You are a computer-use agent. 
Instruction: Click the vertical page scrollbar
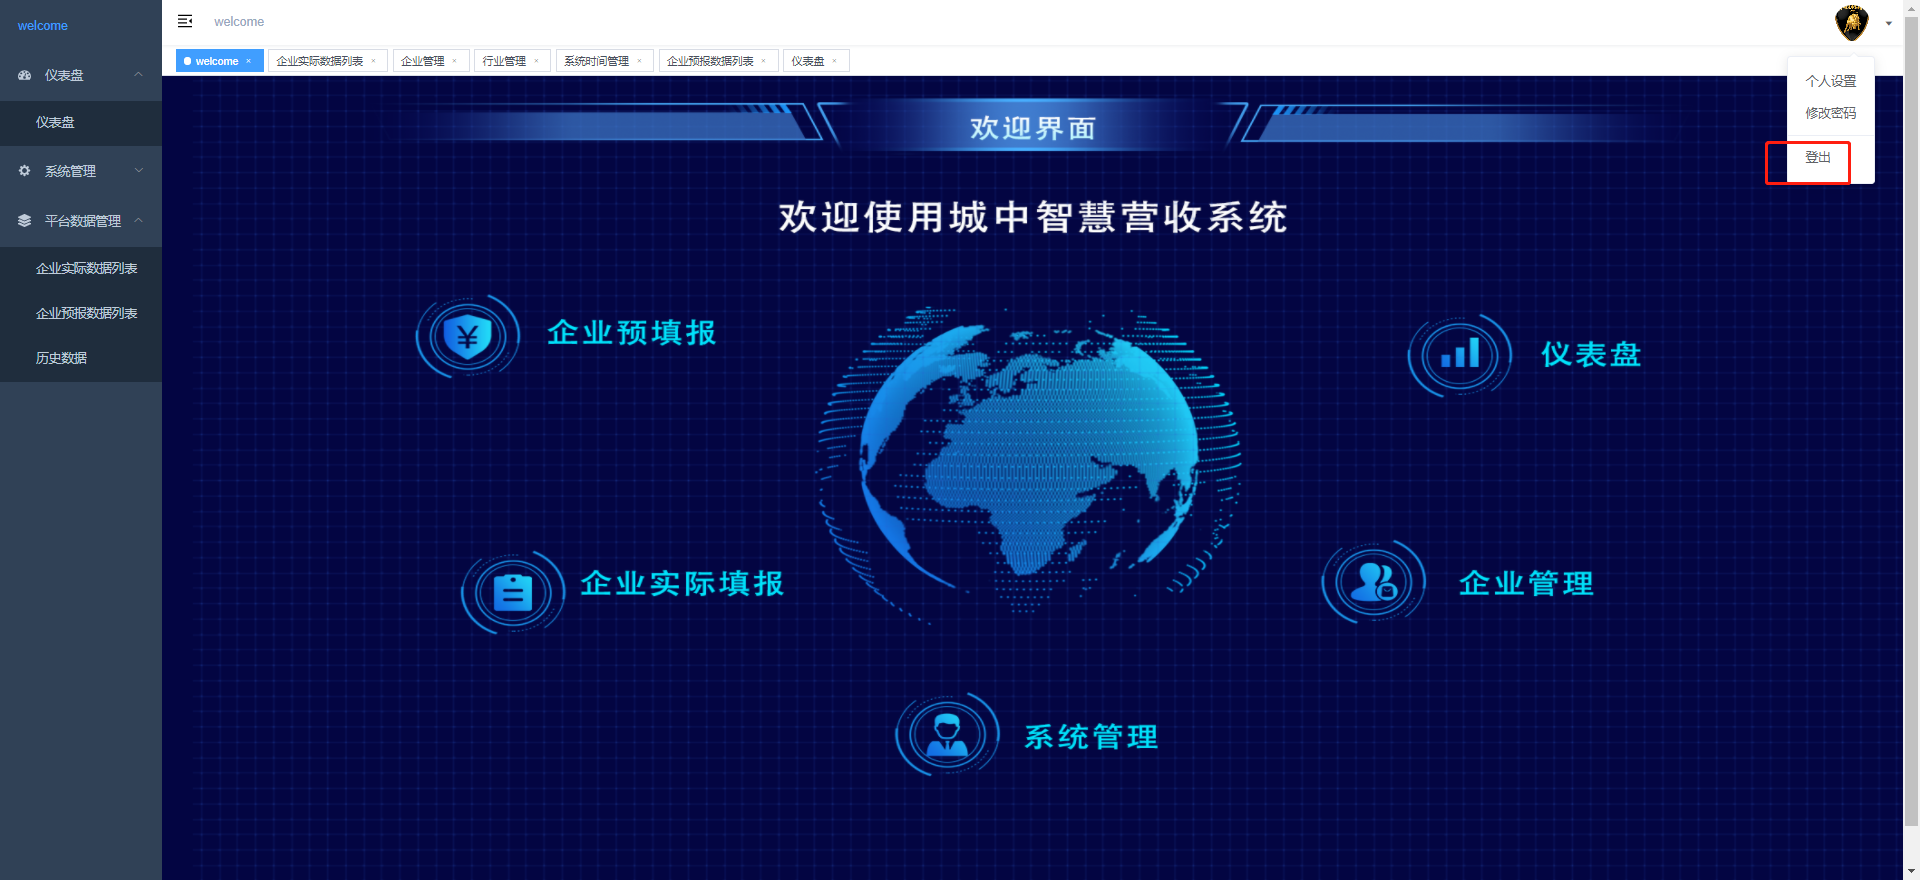(1911, 420)
